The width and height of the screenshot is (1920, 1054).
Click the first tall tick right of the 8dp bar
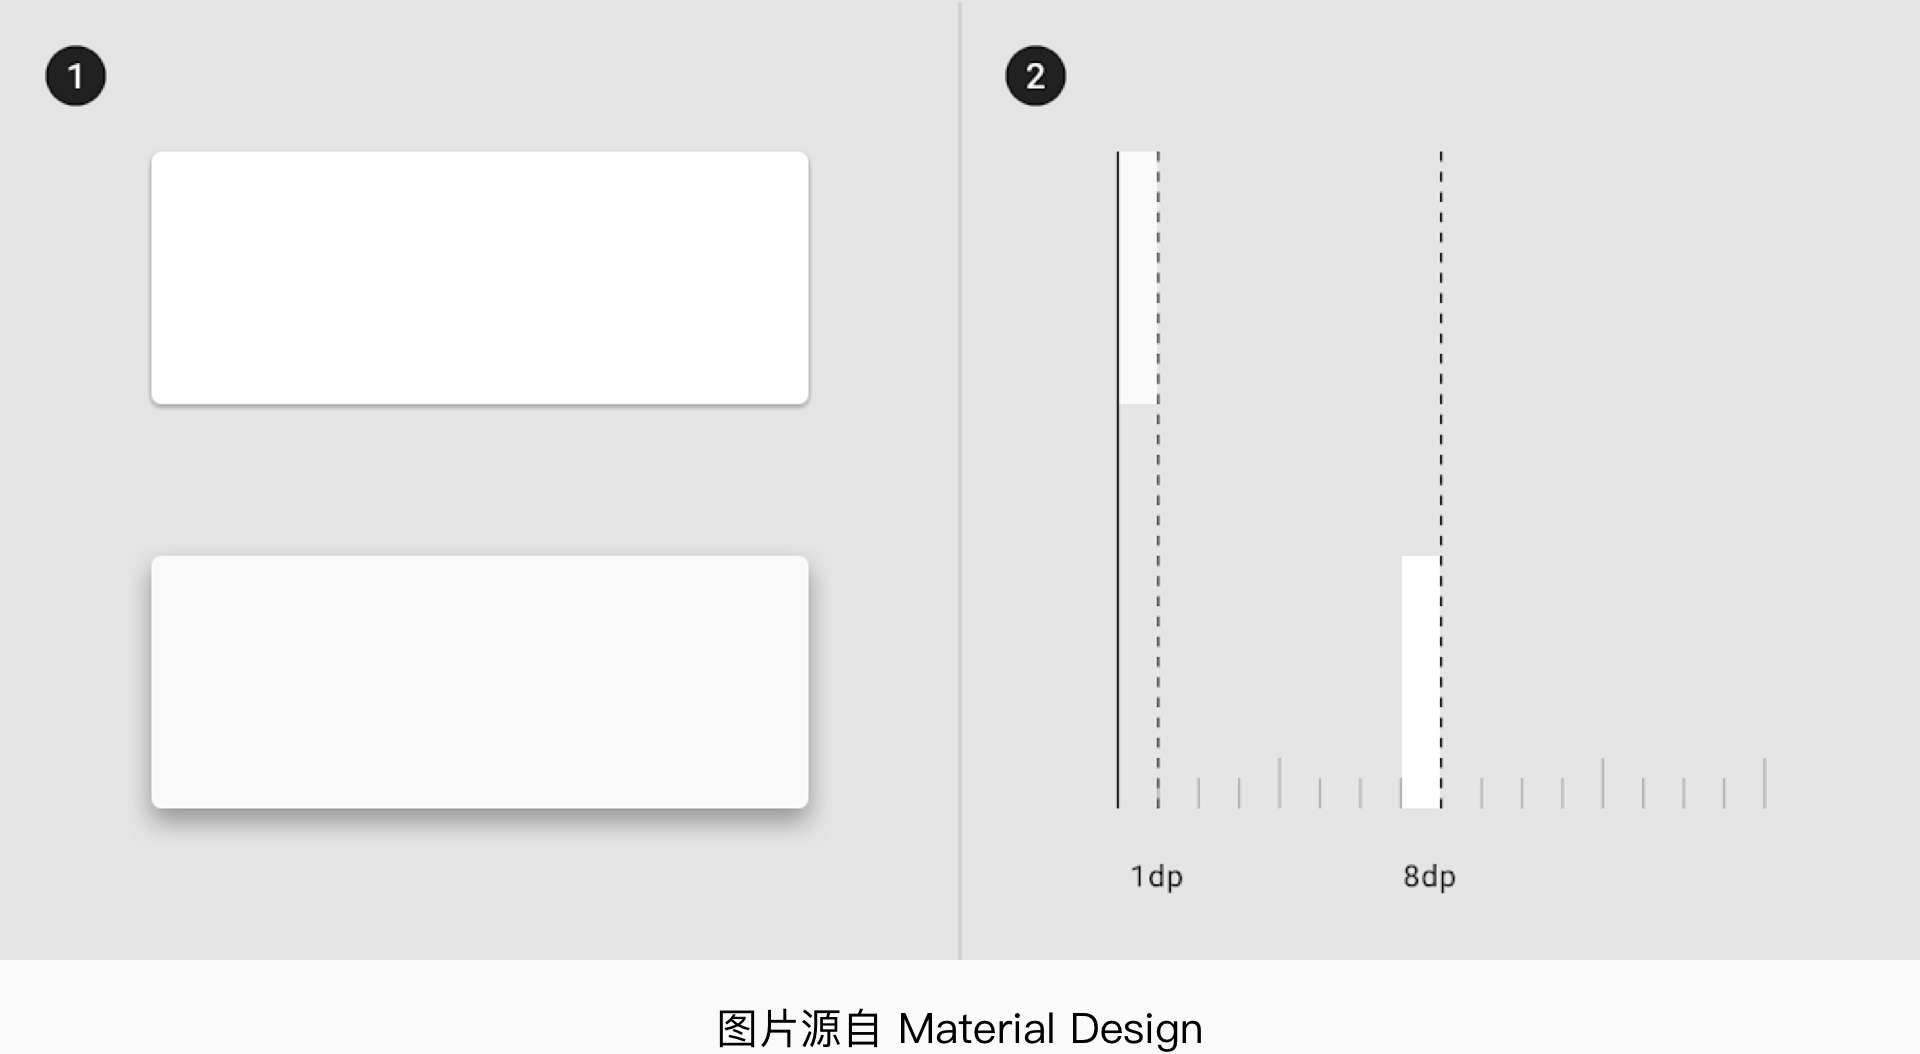[x=1603, y=783]
